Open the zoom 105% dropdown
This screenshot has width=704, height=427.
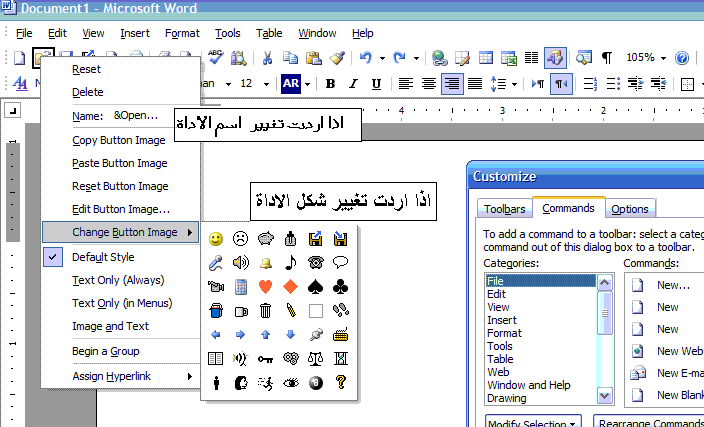[663, 58]
